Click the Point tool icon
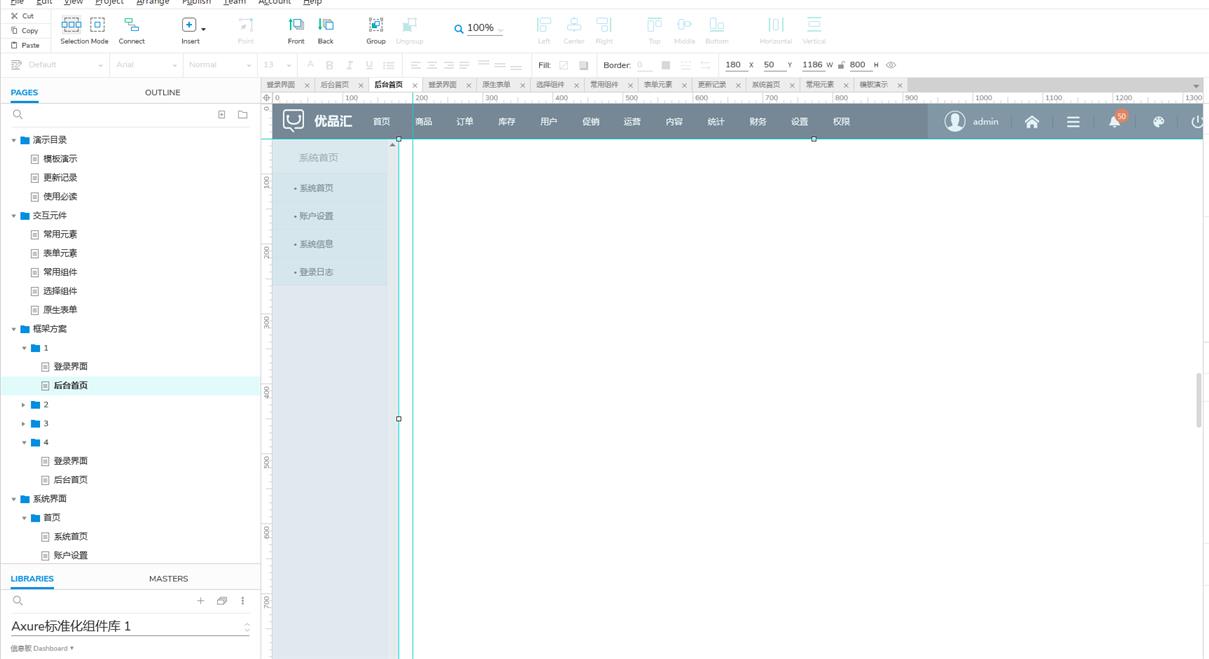The image size is (1209, 659). 246,25
